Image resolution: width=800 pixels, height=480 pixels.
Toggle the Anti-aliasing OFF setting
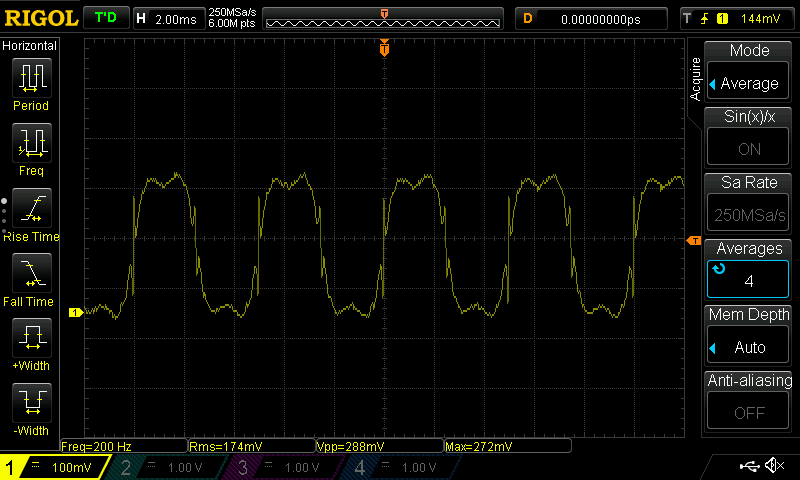(748, 412)
